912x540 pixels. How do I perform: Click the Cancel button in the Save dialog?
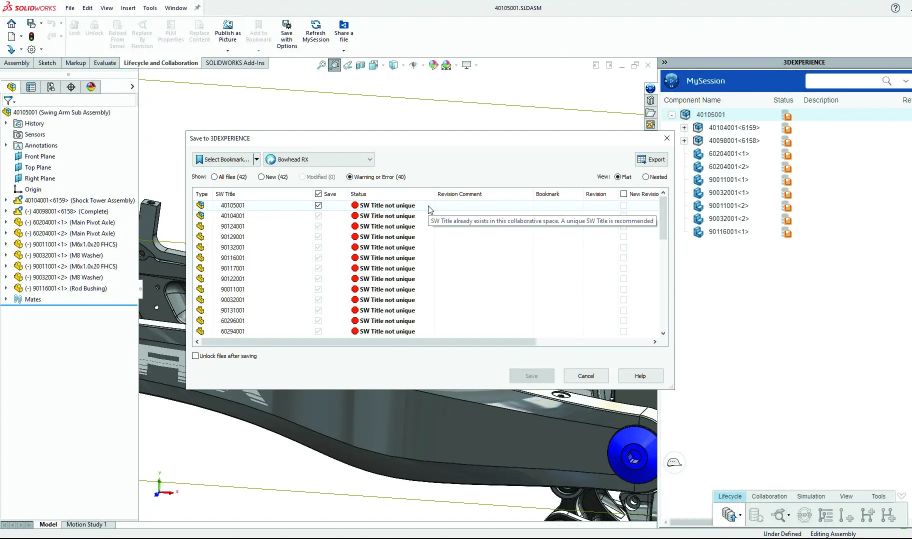point(586,376)
